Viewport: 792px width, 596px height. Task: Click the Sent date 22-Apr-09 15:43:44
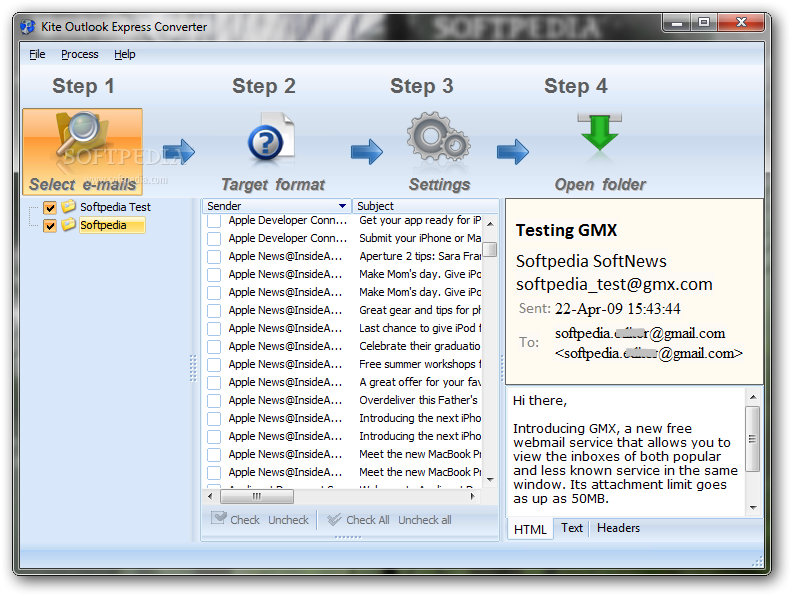(617, 309)
